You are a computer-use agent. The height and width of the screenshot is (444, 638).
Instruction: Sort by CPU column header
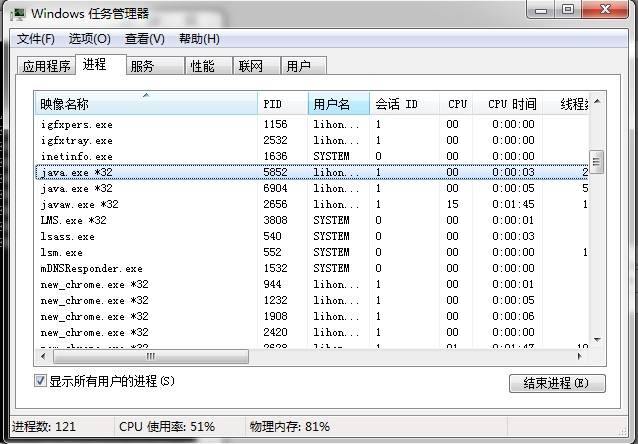pos(456,104)
